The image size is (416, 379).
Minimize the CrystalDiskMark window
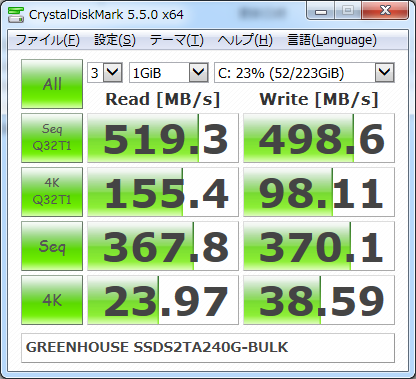[x=321, y=12]
